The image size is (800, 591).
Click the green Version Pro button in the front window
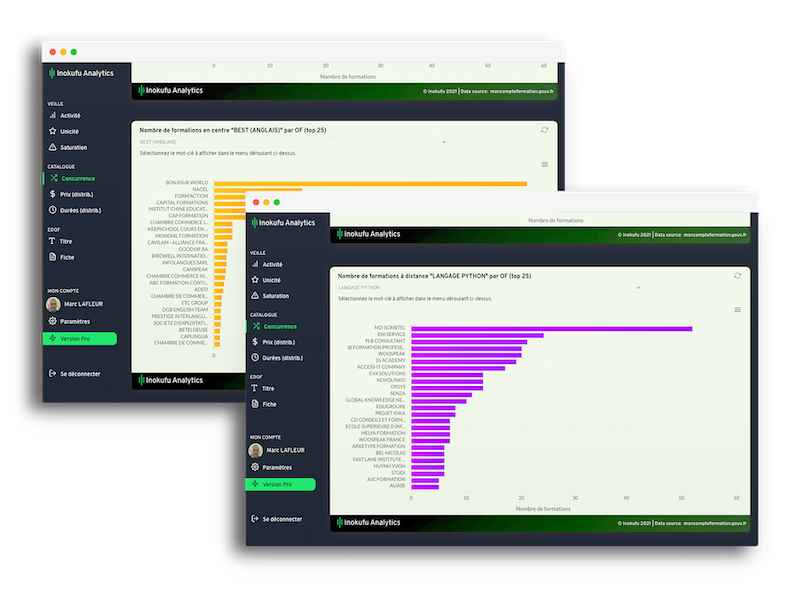point(280,484)
